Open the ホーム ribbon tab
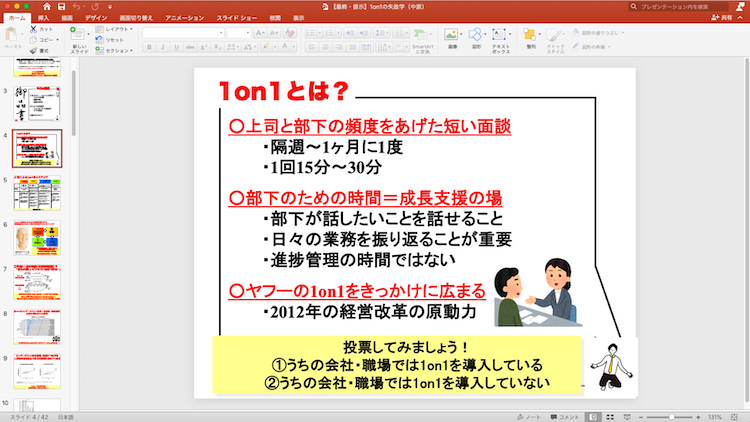This screenshot has width=750, height=422. (x=17, y=18)
